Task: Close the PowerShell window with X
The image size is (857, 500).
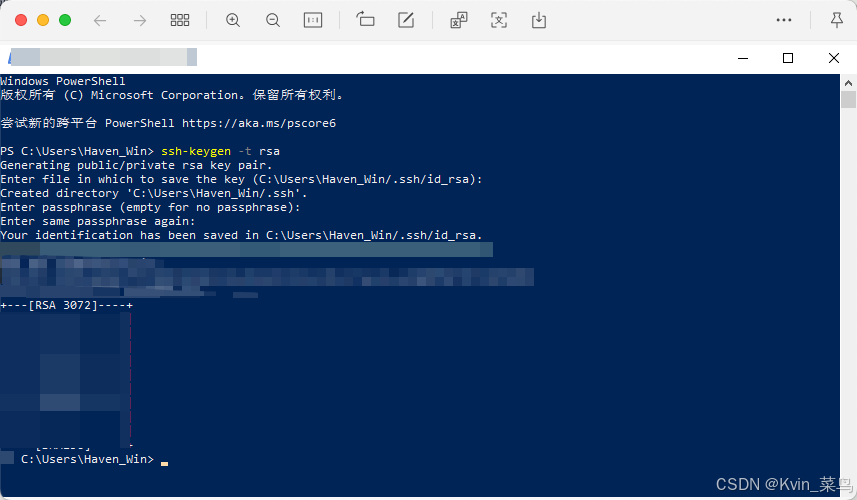Action: point(833,58)
